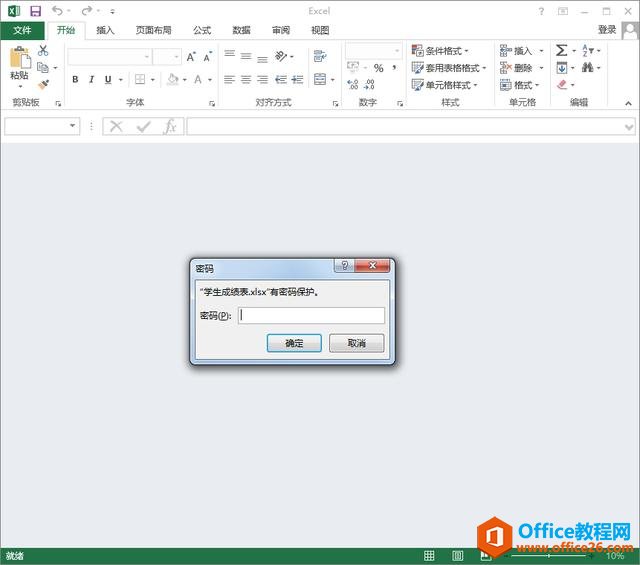The height and width of the screenshot is (565, 640).
Task: Click Decrease Decimal icon
Action: pos(369,85)
